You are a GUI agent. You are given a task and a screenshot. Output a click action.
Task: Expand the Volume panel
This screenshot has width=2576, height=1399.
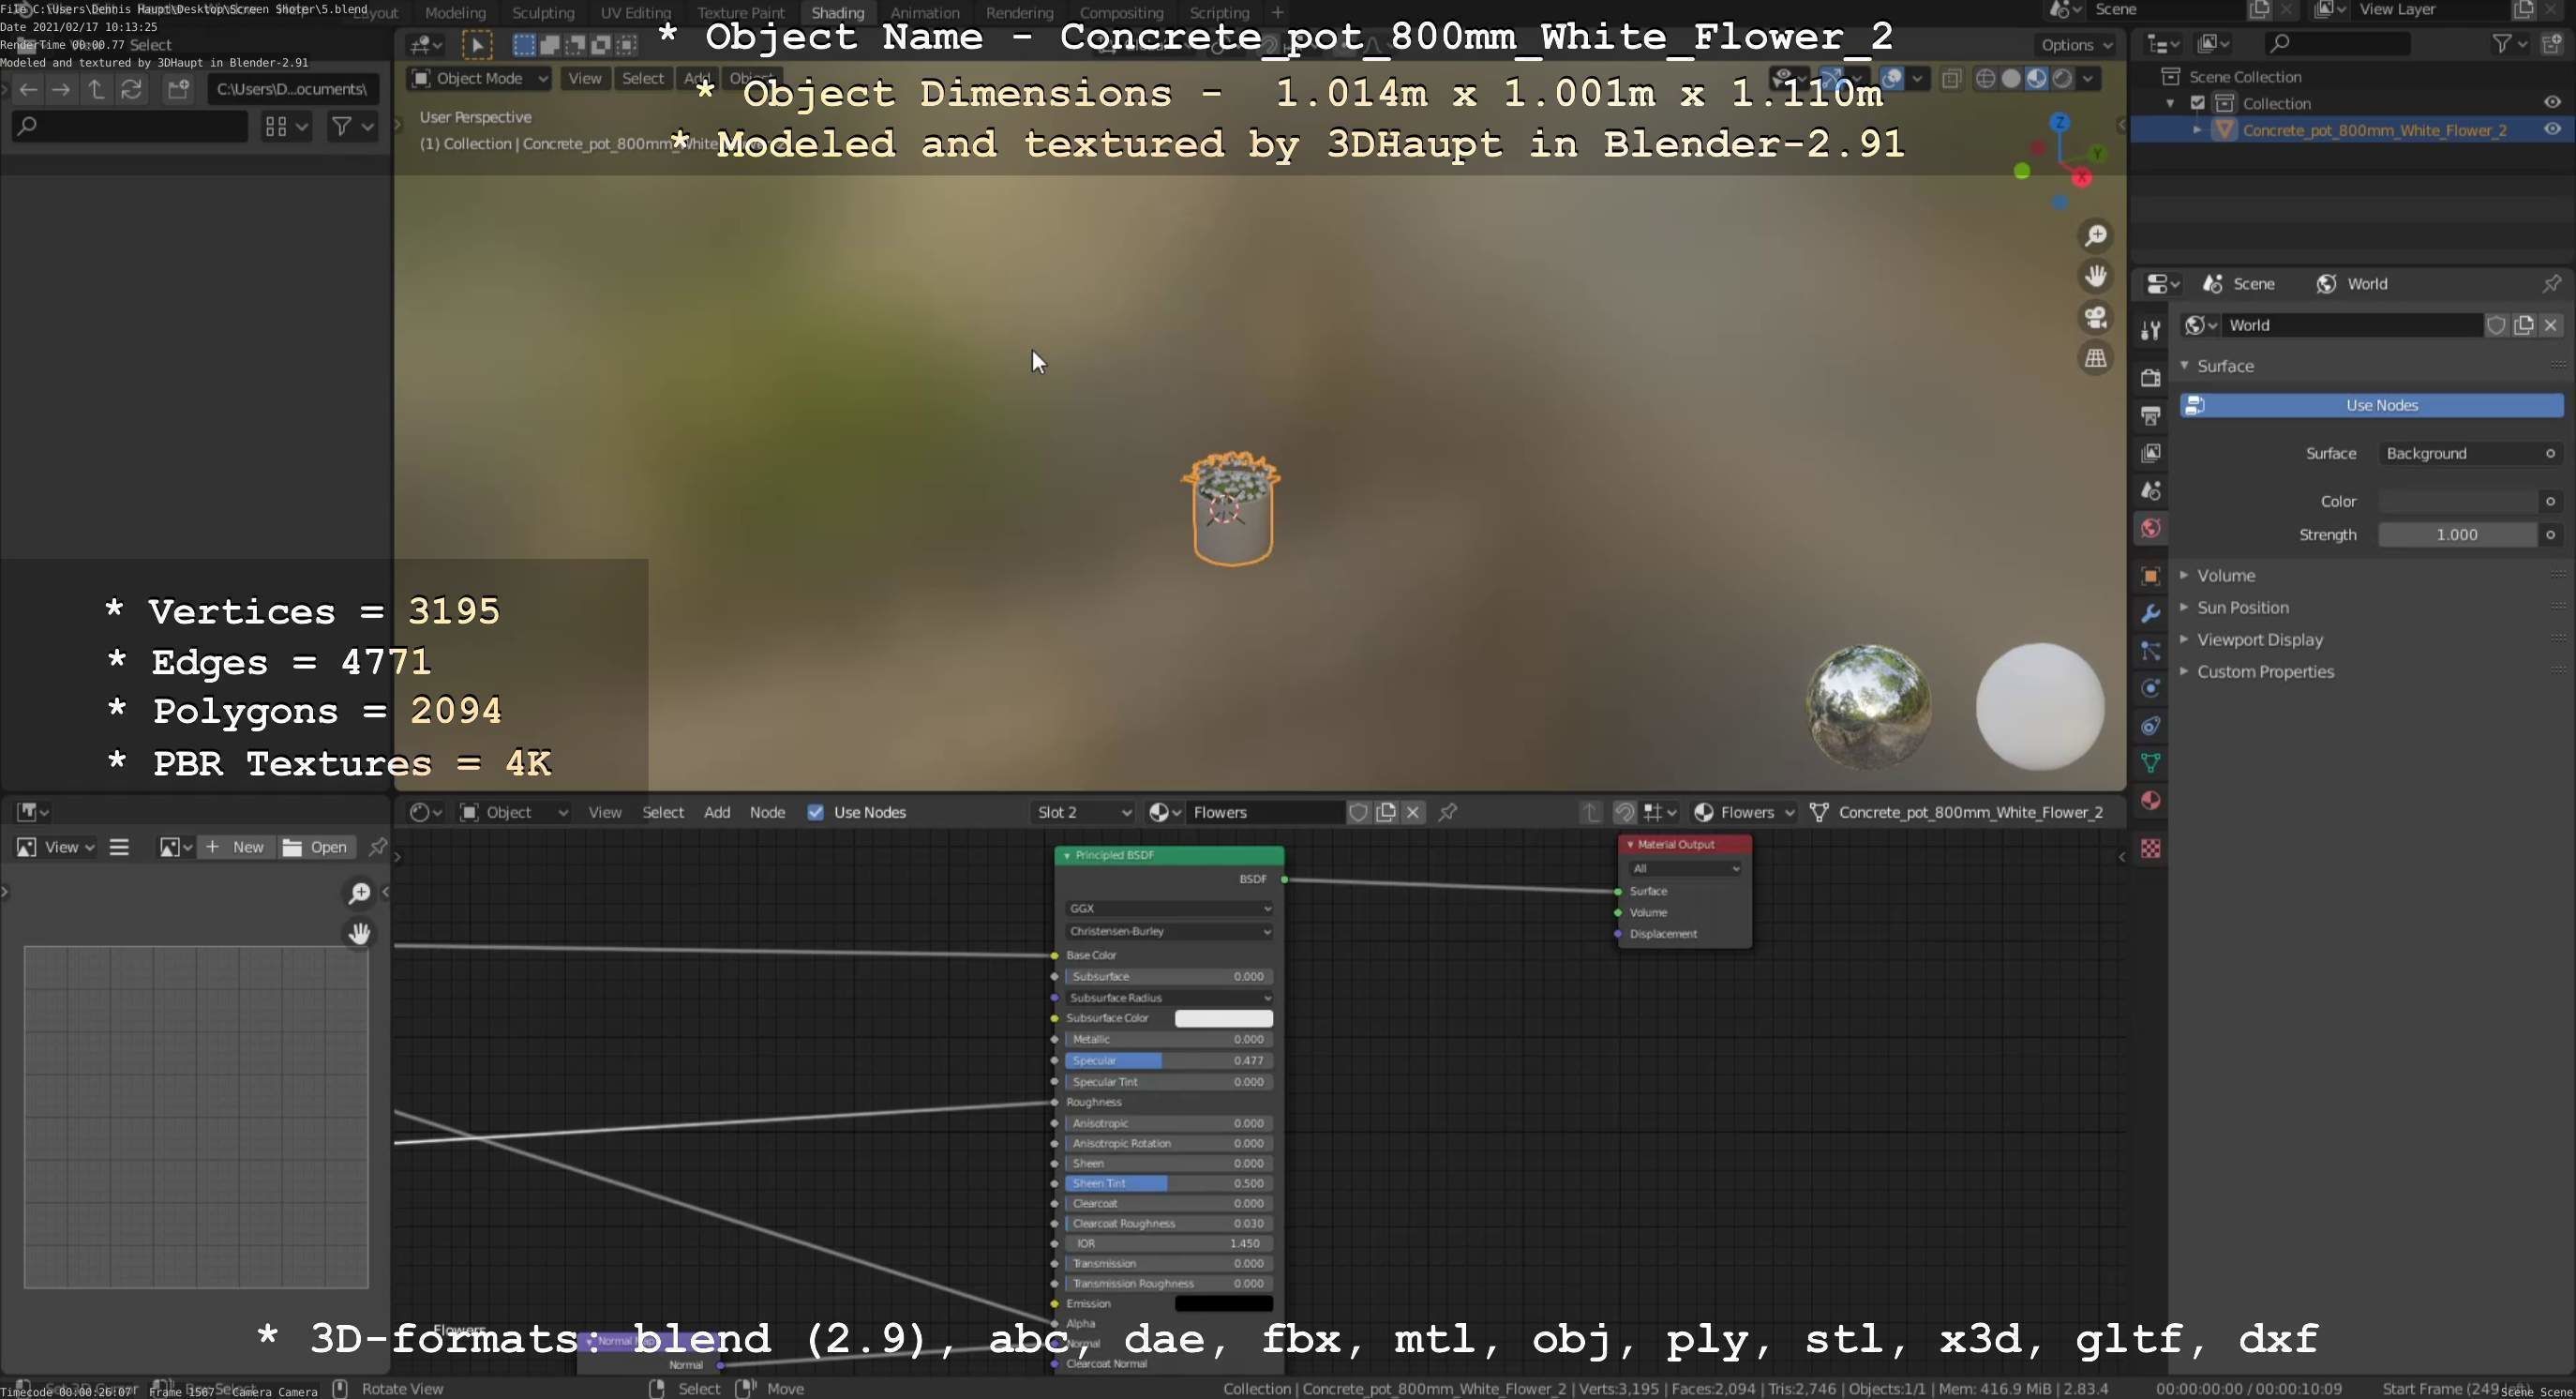pyautogui.click(x=2225, y=576)
